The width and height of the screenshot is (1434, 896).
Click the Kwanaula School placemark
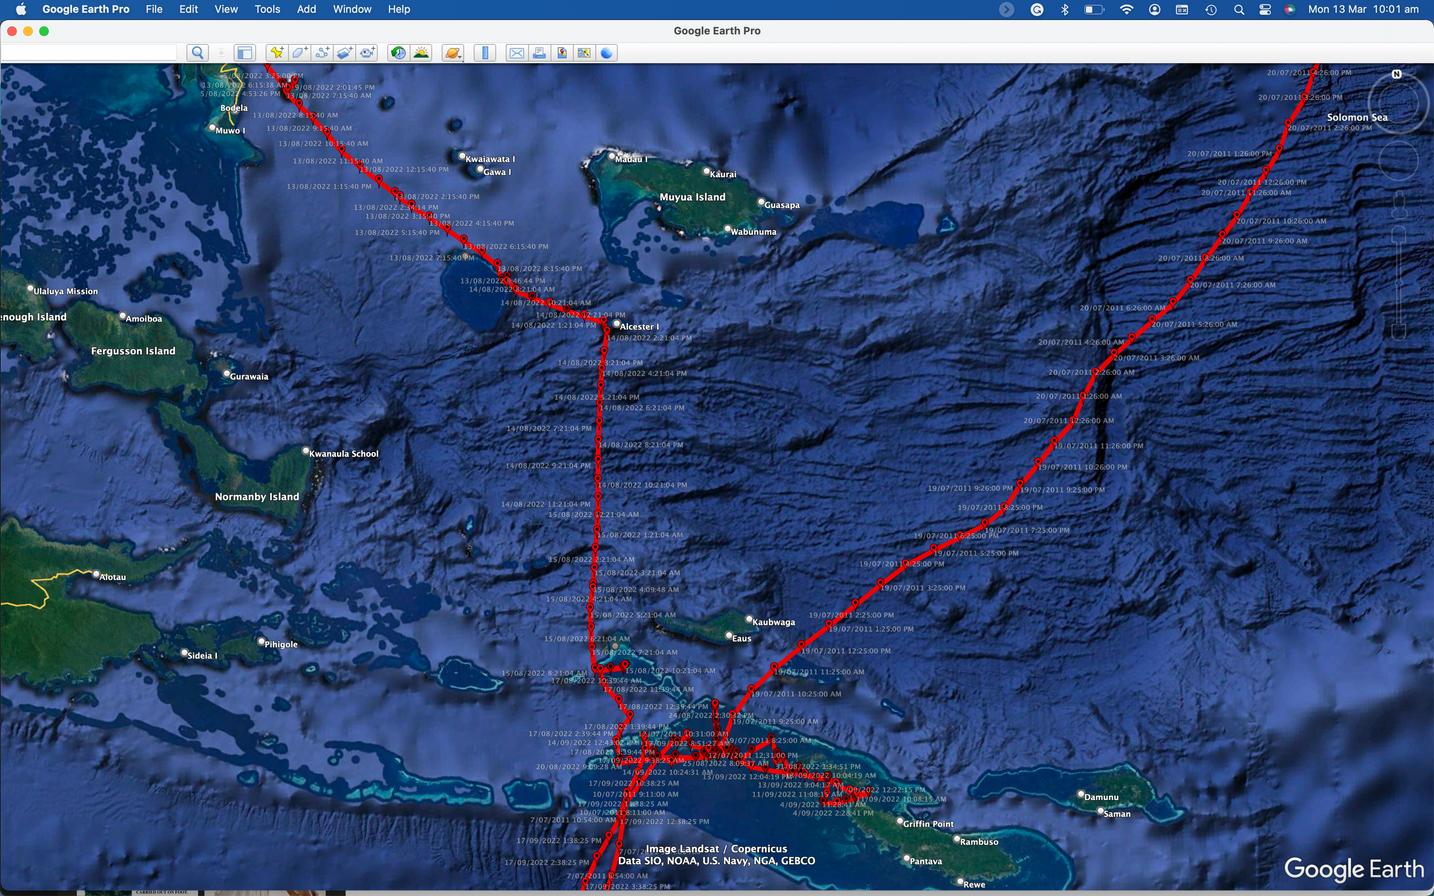pyautogui.click(x=341, y=453)
